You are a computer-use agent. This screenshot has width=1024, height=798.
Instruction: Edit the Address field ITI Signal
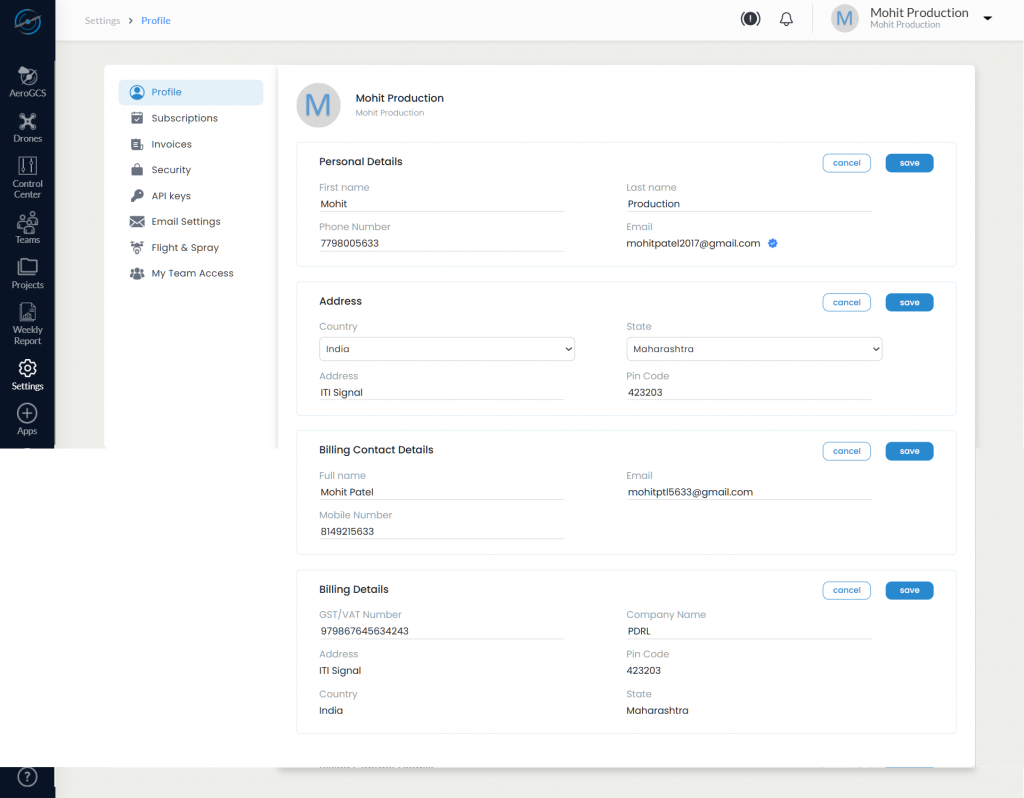tap(441, 392)
